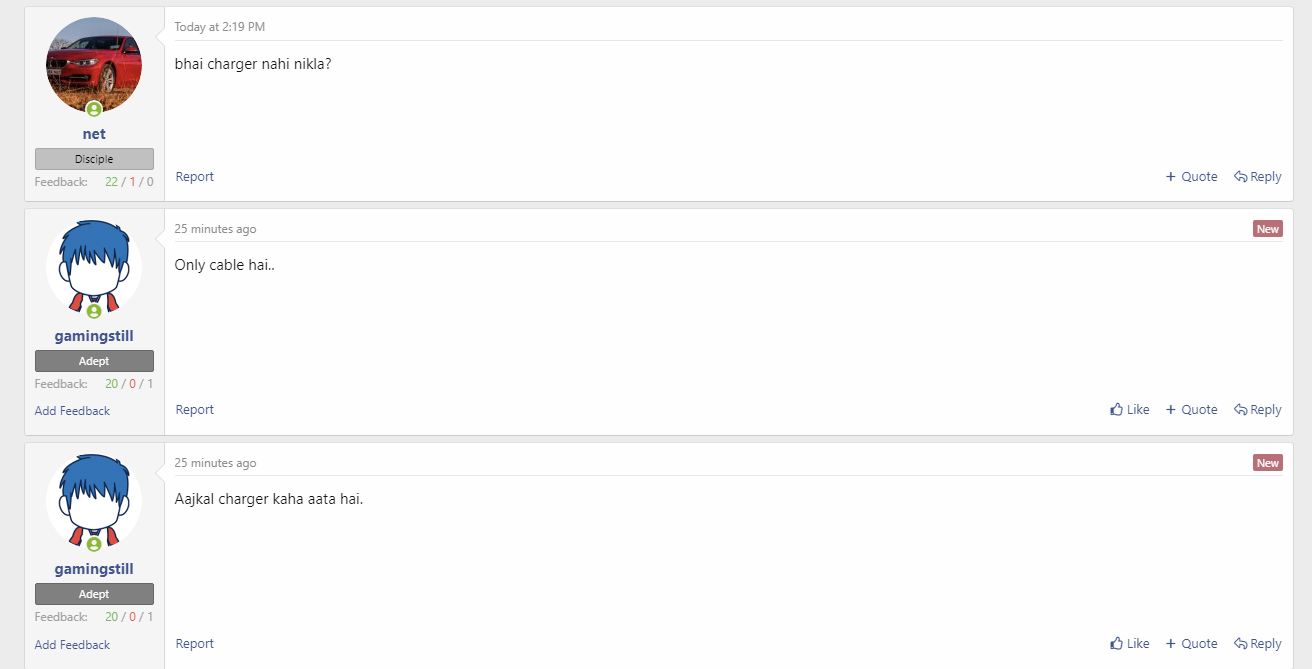Viewport: 1312px width, 669px height.
Task: Click Add Feedback under the 'Aajkal charger' post author
Action: pos(72,645)
